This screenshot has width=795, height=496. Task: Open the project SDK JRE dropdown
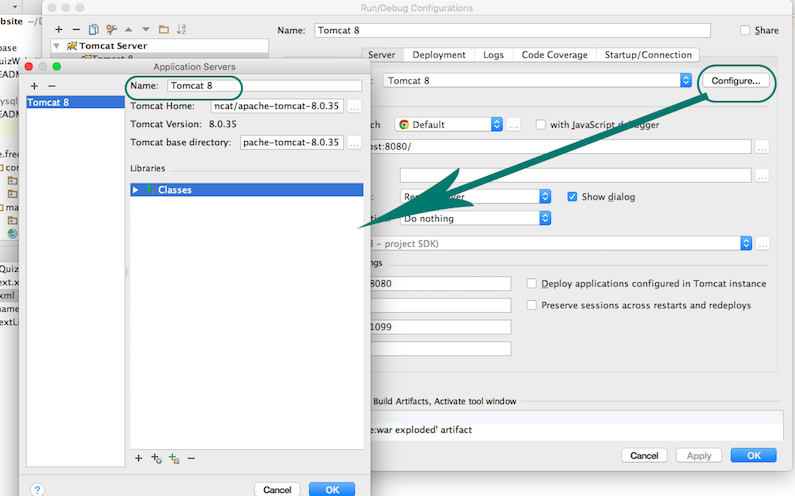560,243
